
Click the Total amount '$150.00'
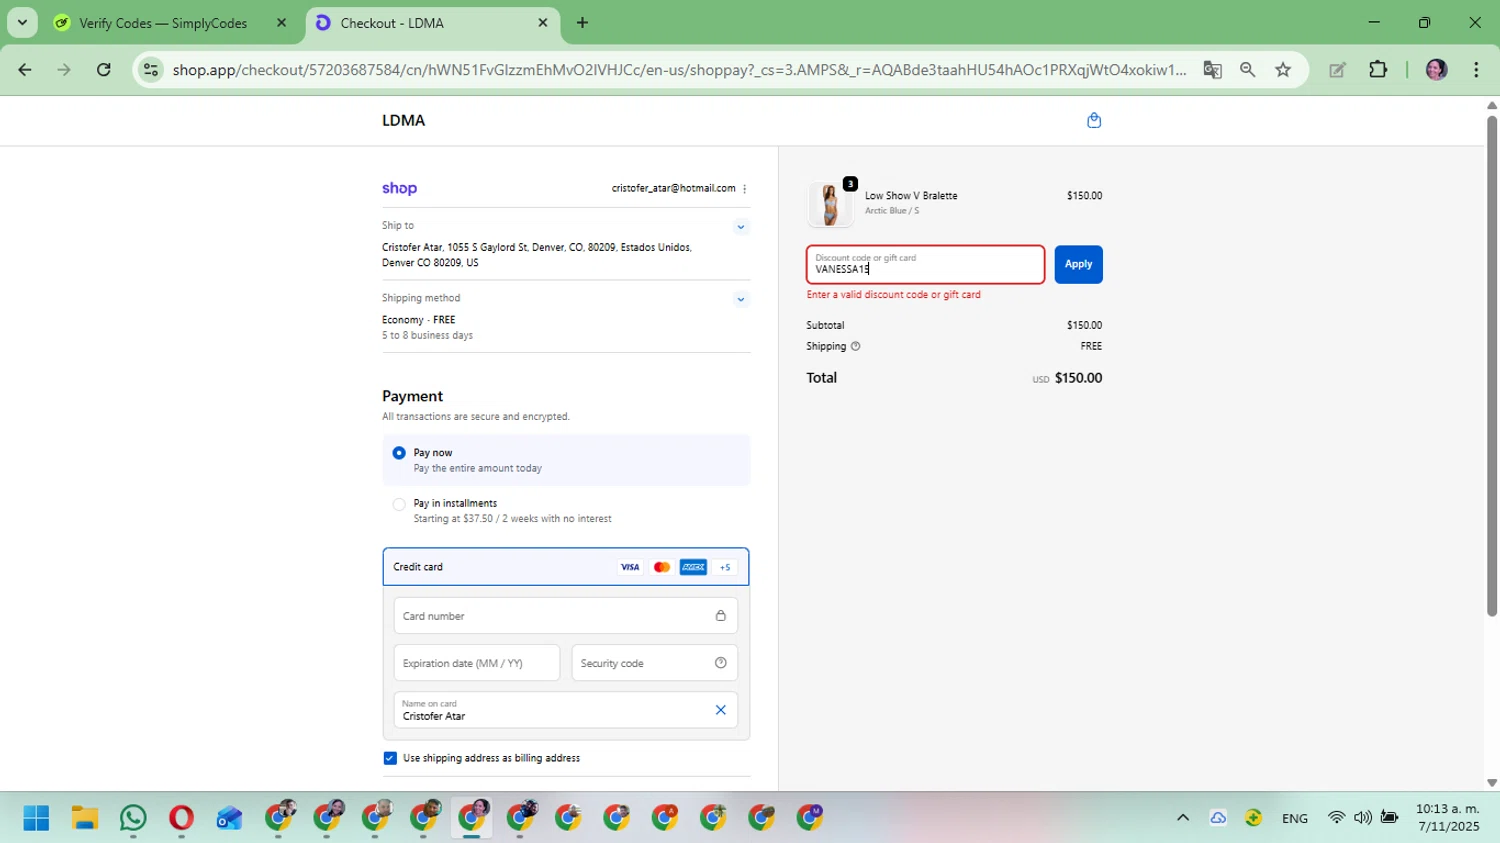click(x=1078, y=378)
